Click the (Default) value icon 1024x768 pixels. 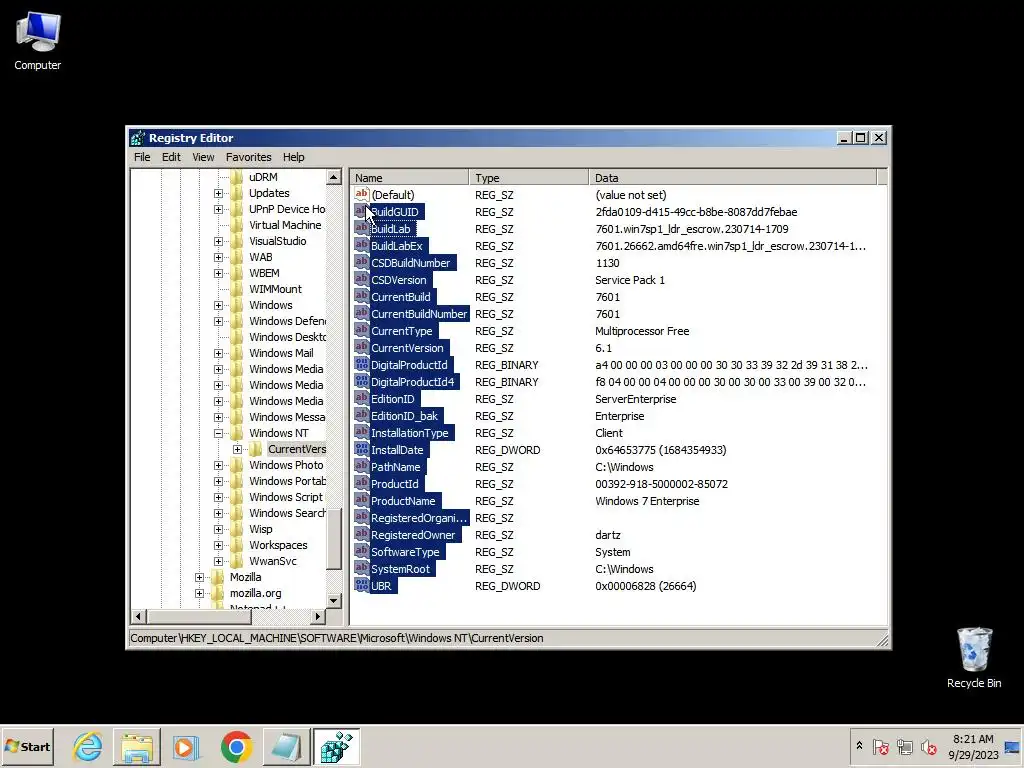[361, 194]
